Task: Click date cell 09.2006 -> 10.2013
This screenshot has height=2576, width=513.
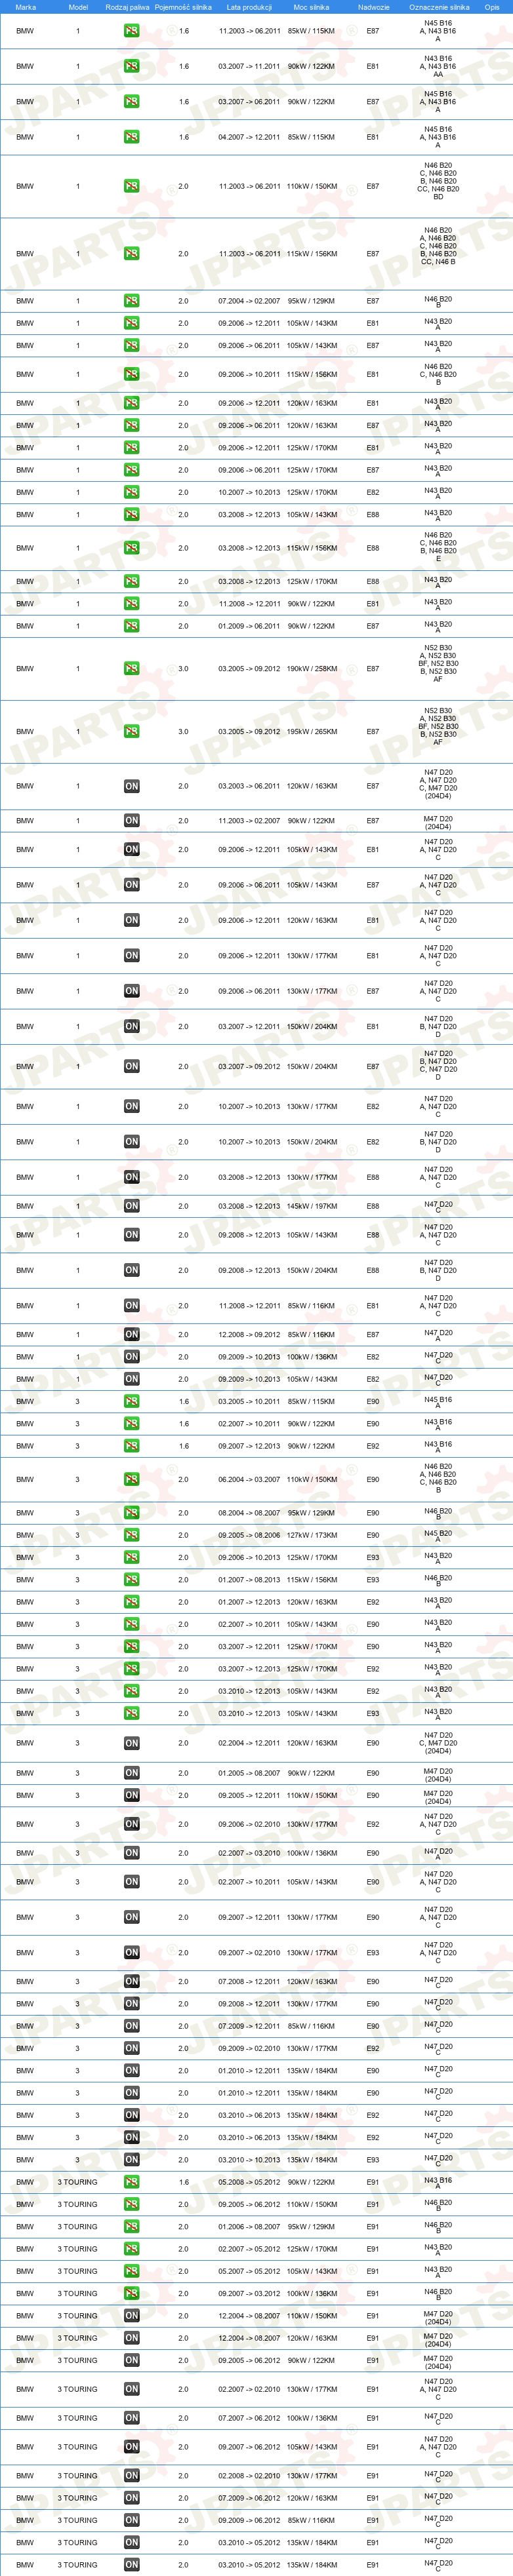Action: point(249,1557)
